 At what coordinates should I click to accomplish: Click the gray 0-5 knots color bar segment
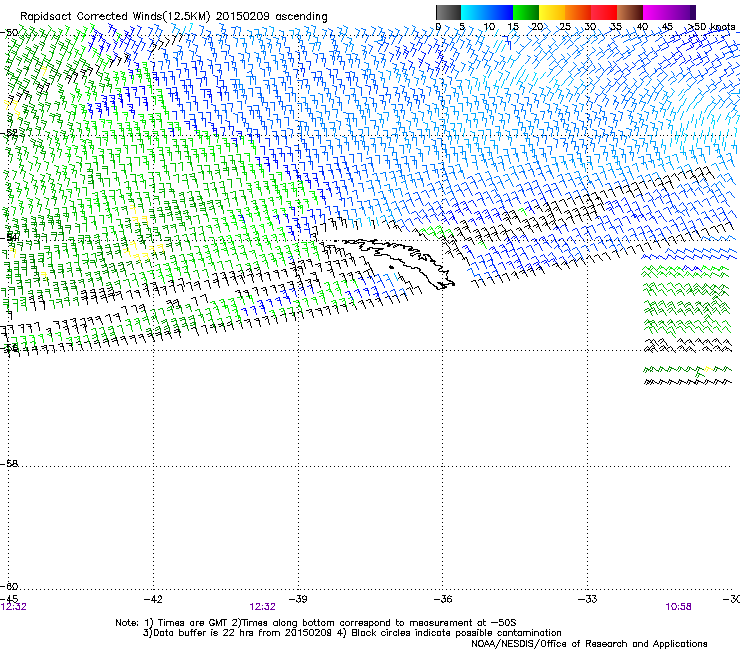(448, 12)
